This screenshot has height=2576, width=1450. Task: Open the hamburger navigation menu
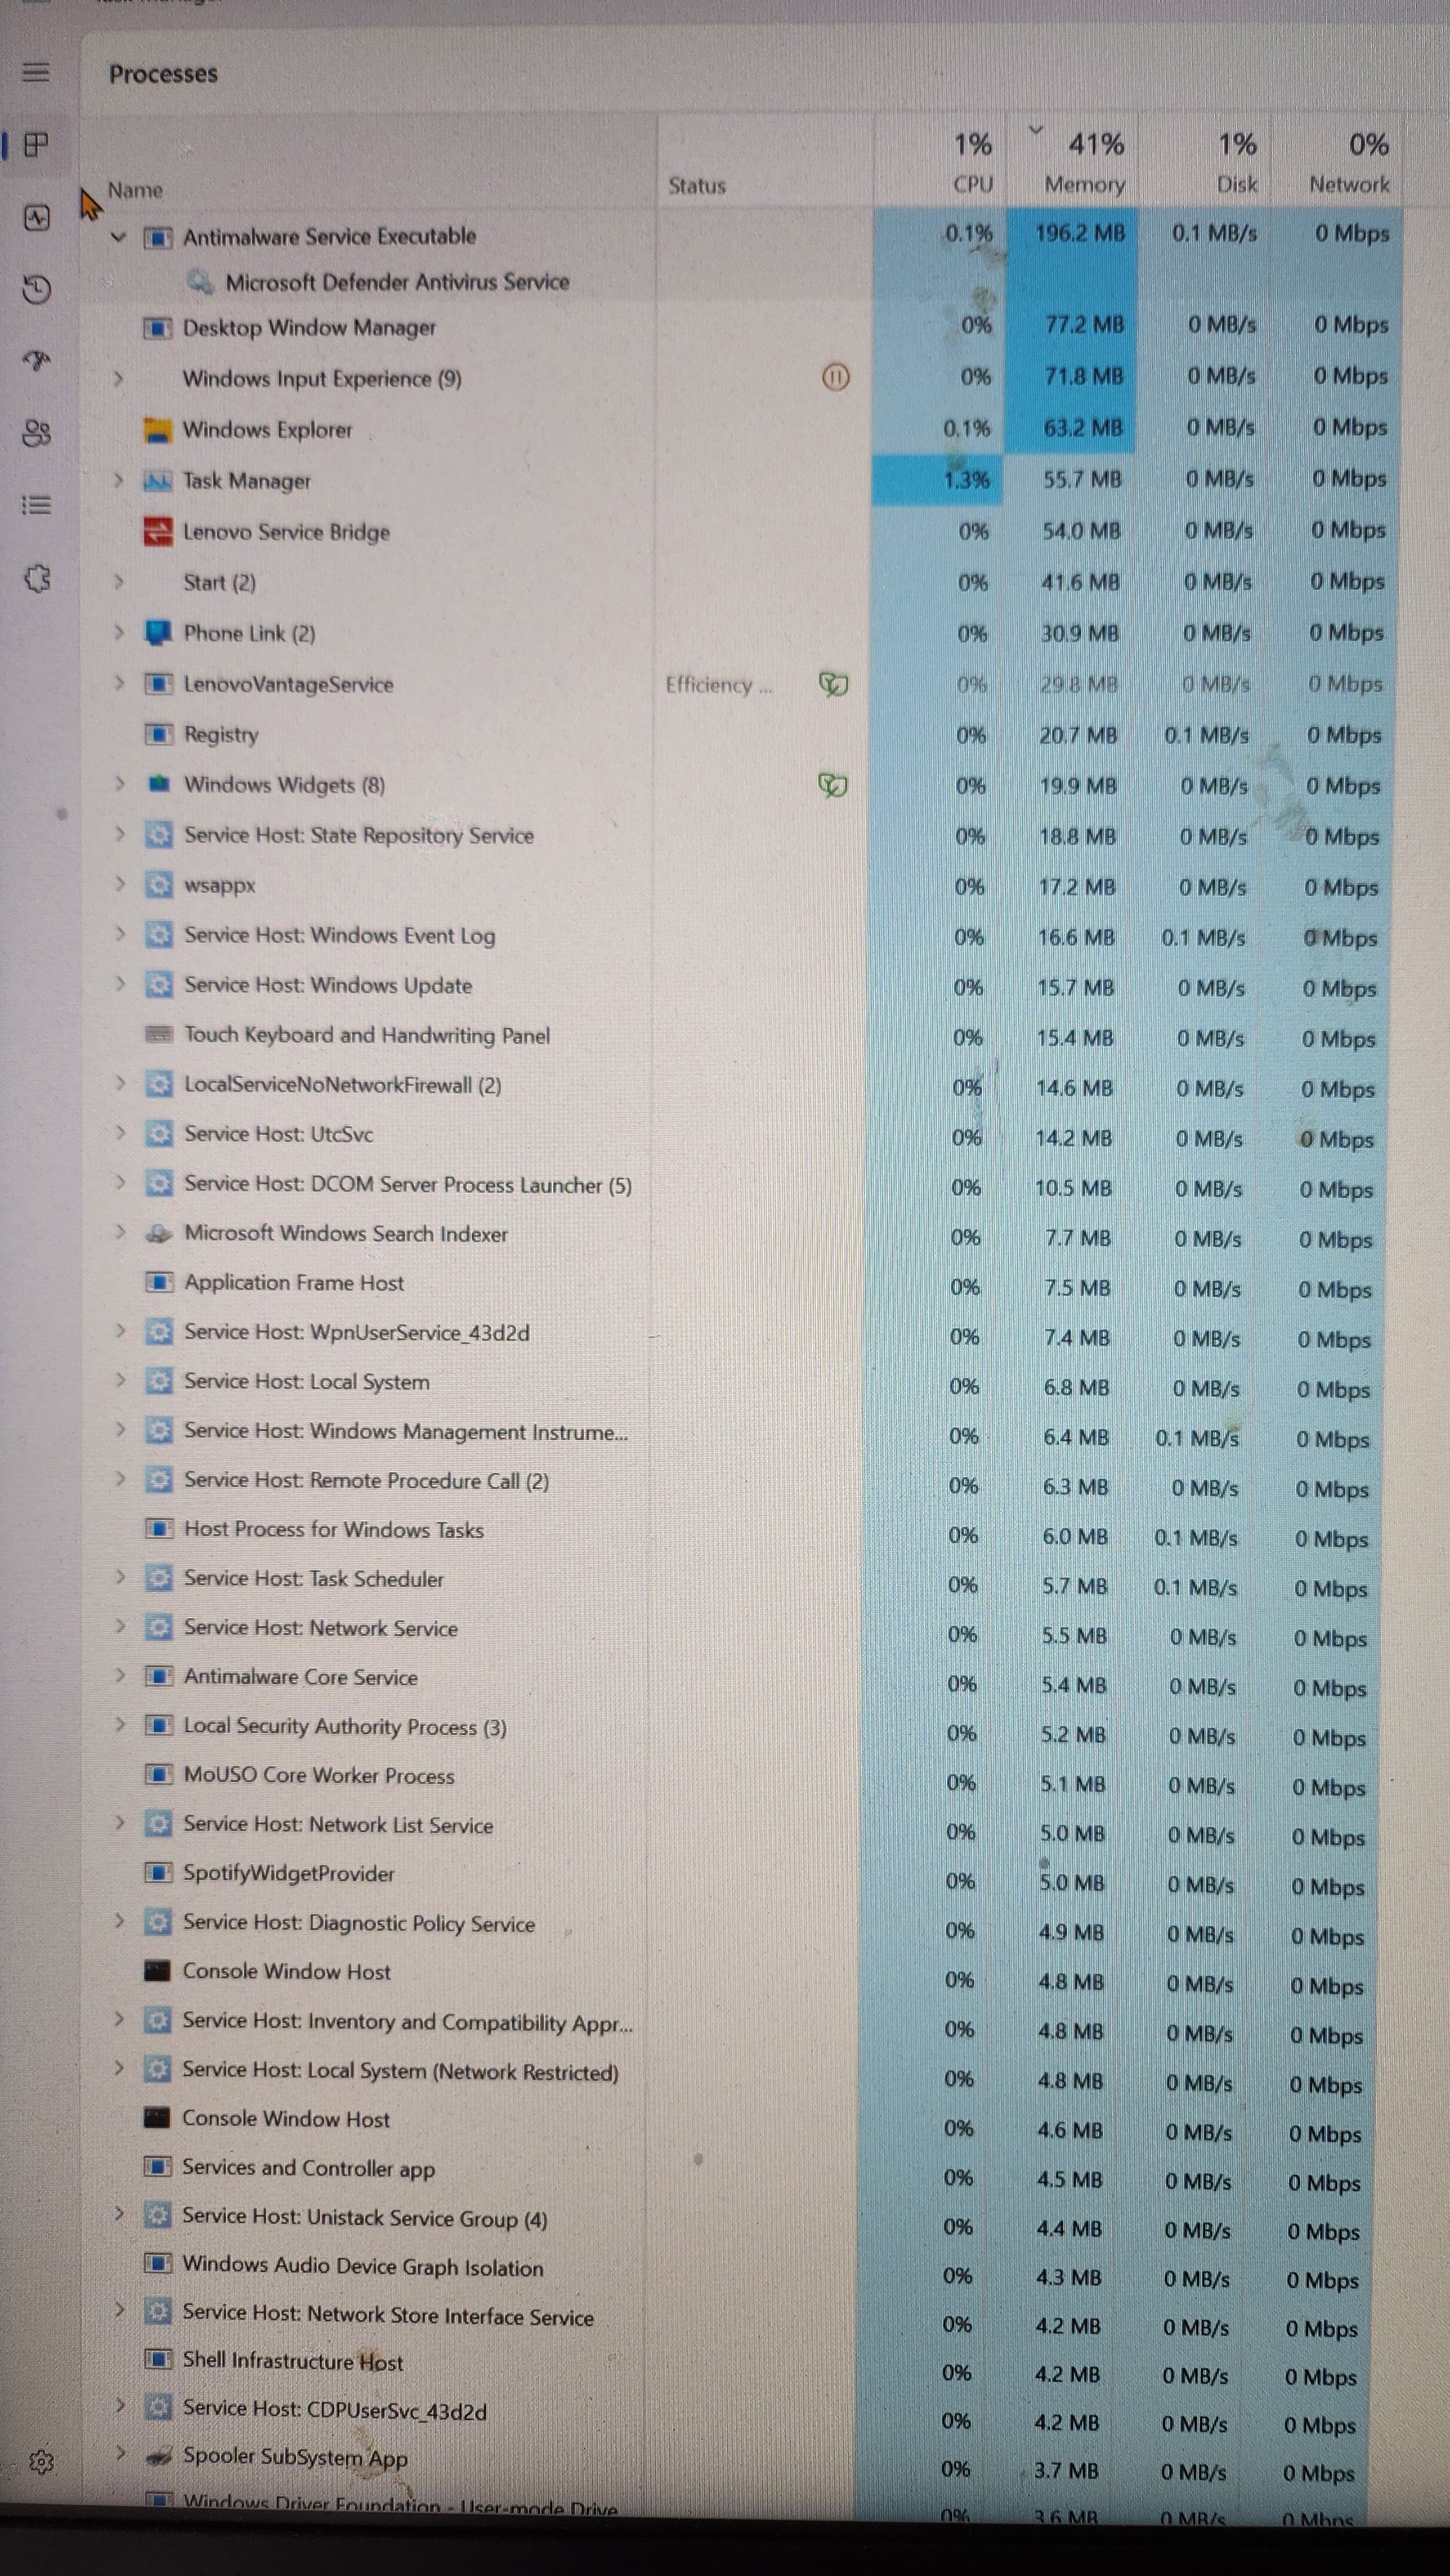coord(36,72)
